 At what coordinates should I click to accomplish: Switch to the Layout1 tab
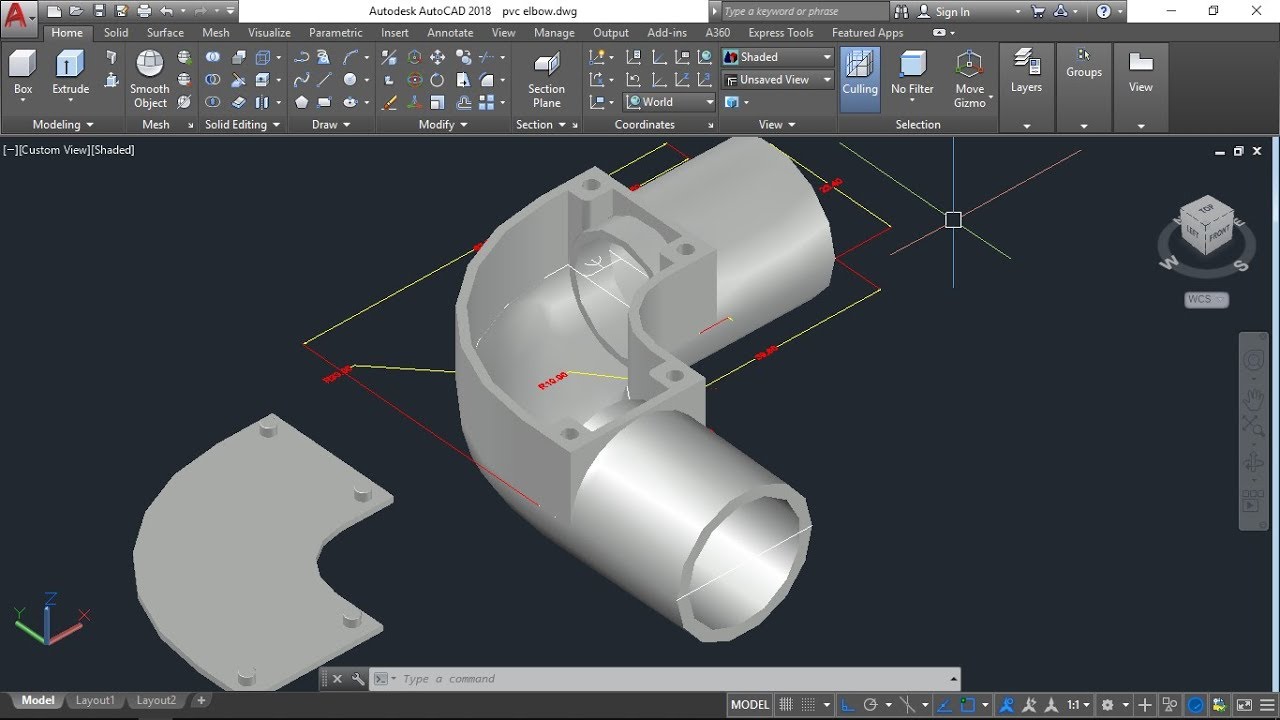(x=95, y=701)
